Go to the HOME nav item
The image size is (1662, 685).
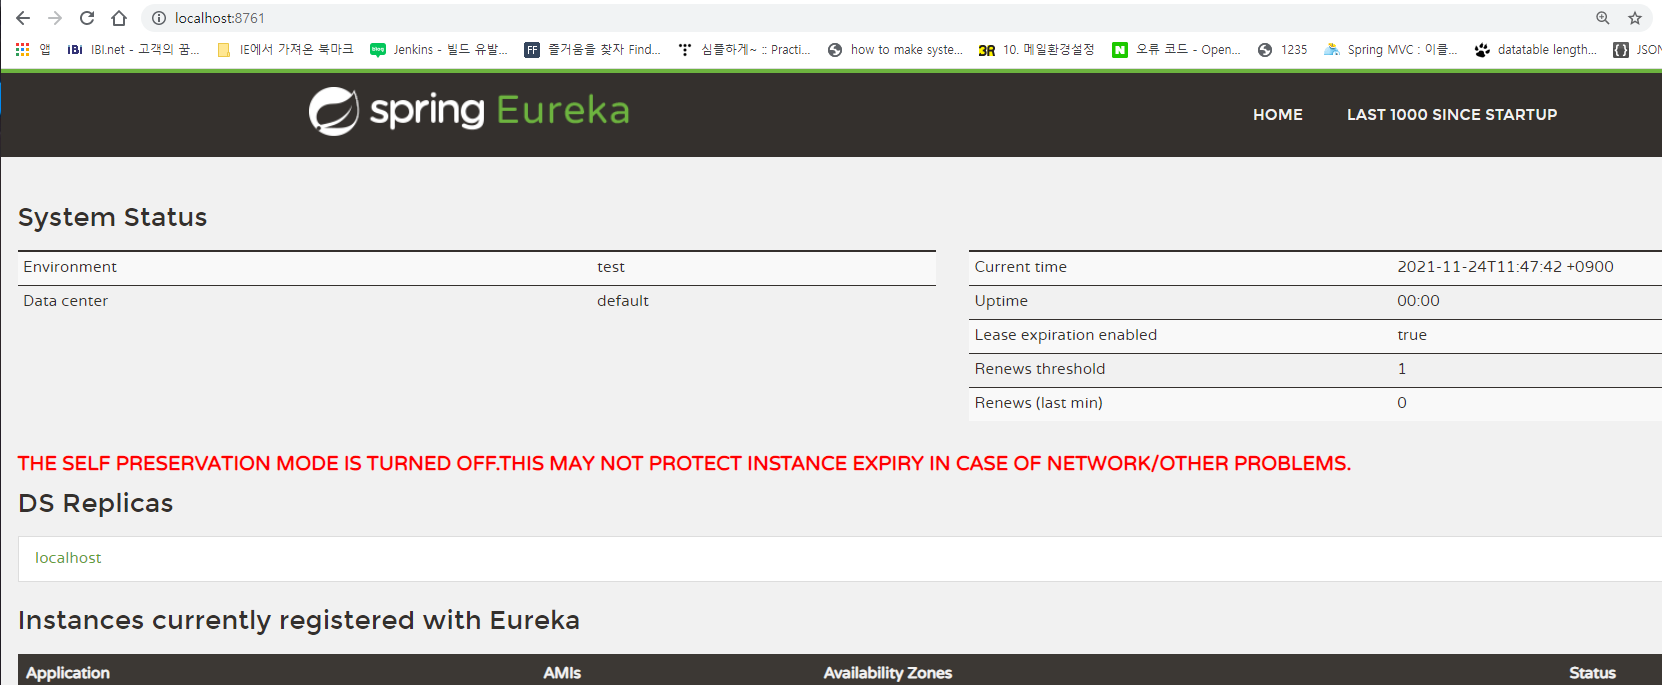[1278, 114]
